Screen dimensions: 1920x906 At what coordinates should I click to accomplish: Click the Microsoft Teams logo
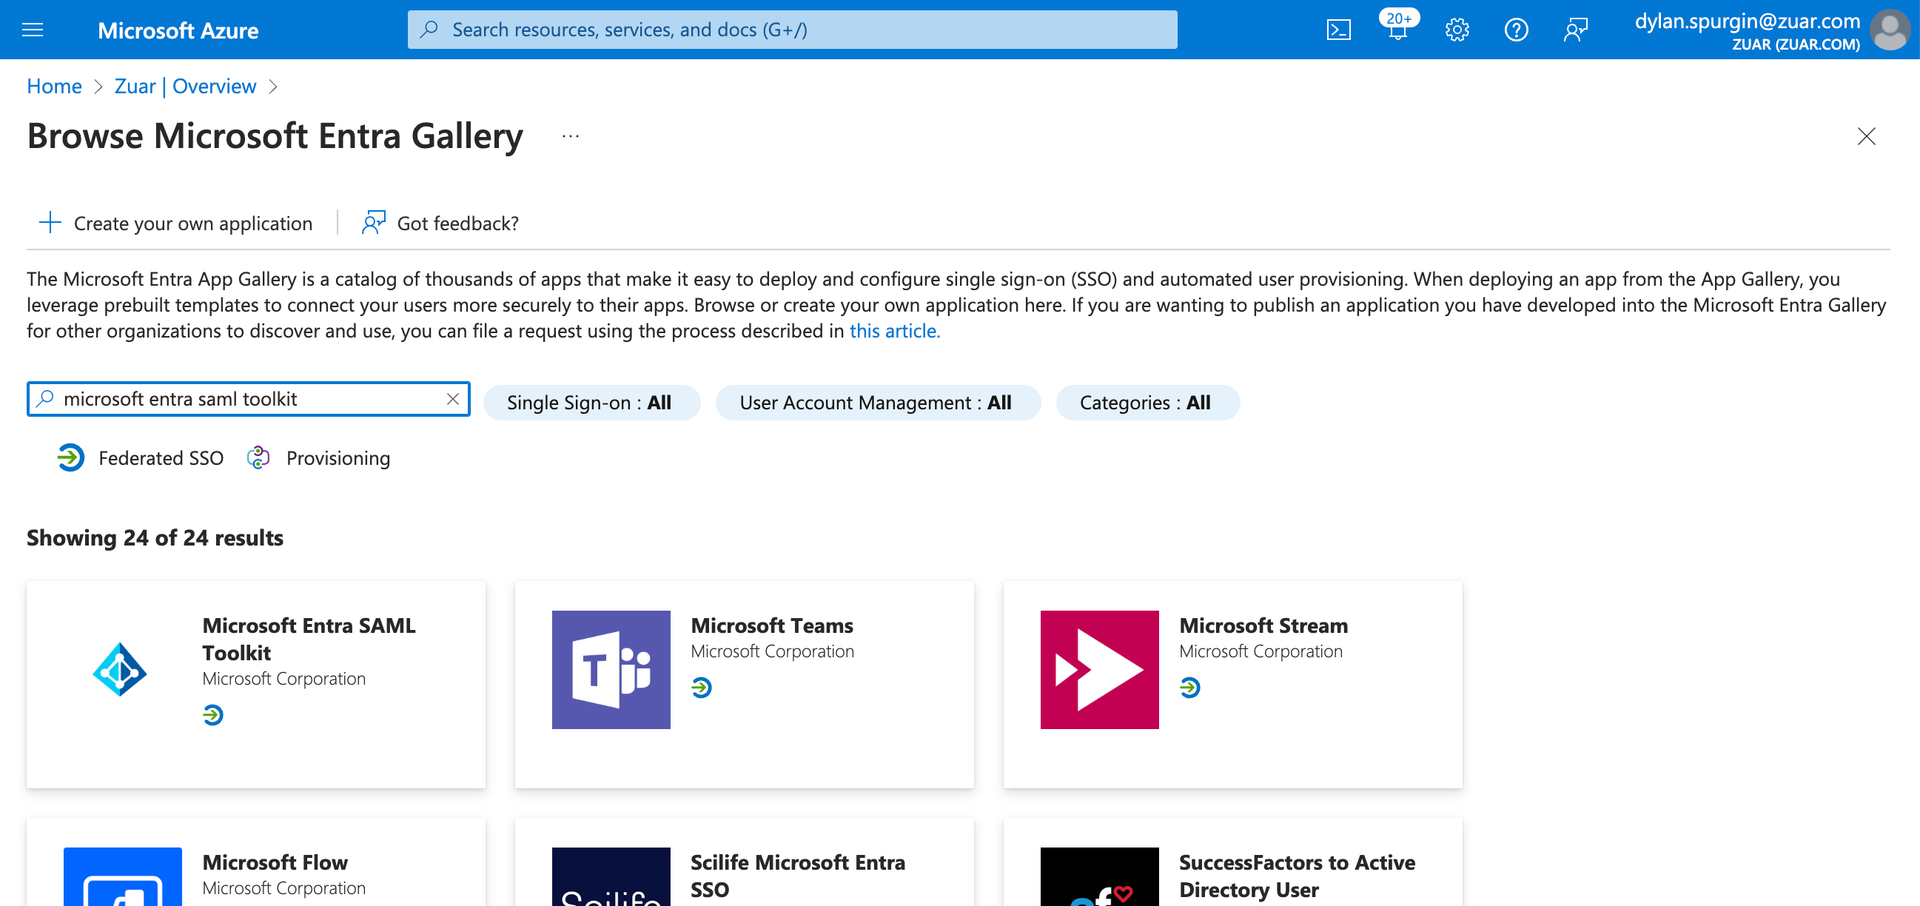point(611,670)
